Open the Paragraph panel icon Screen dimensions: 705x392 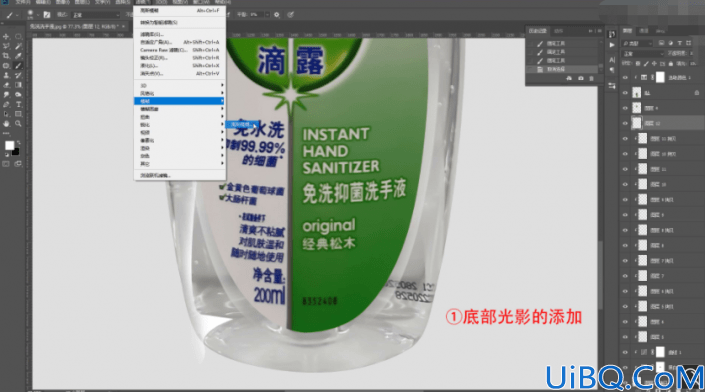612,70
